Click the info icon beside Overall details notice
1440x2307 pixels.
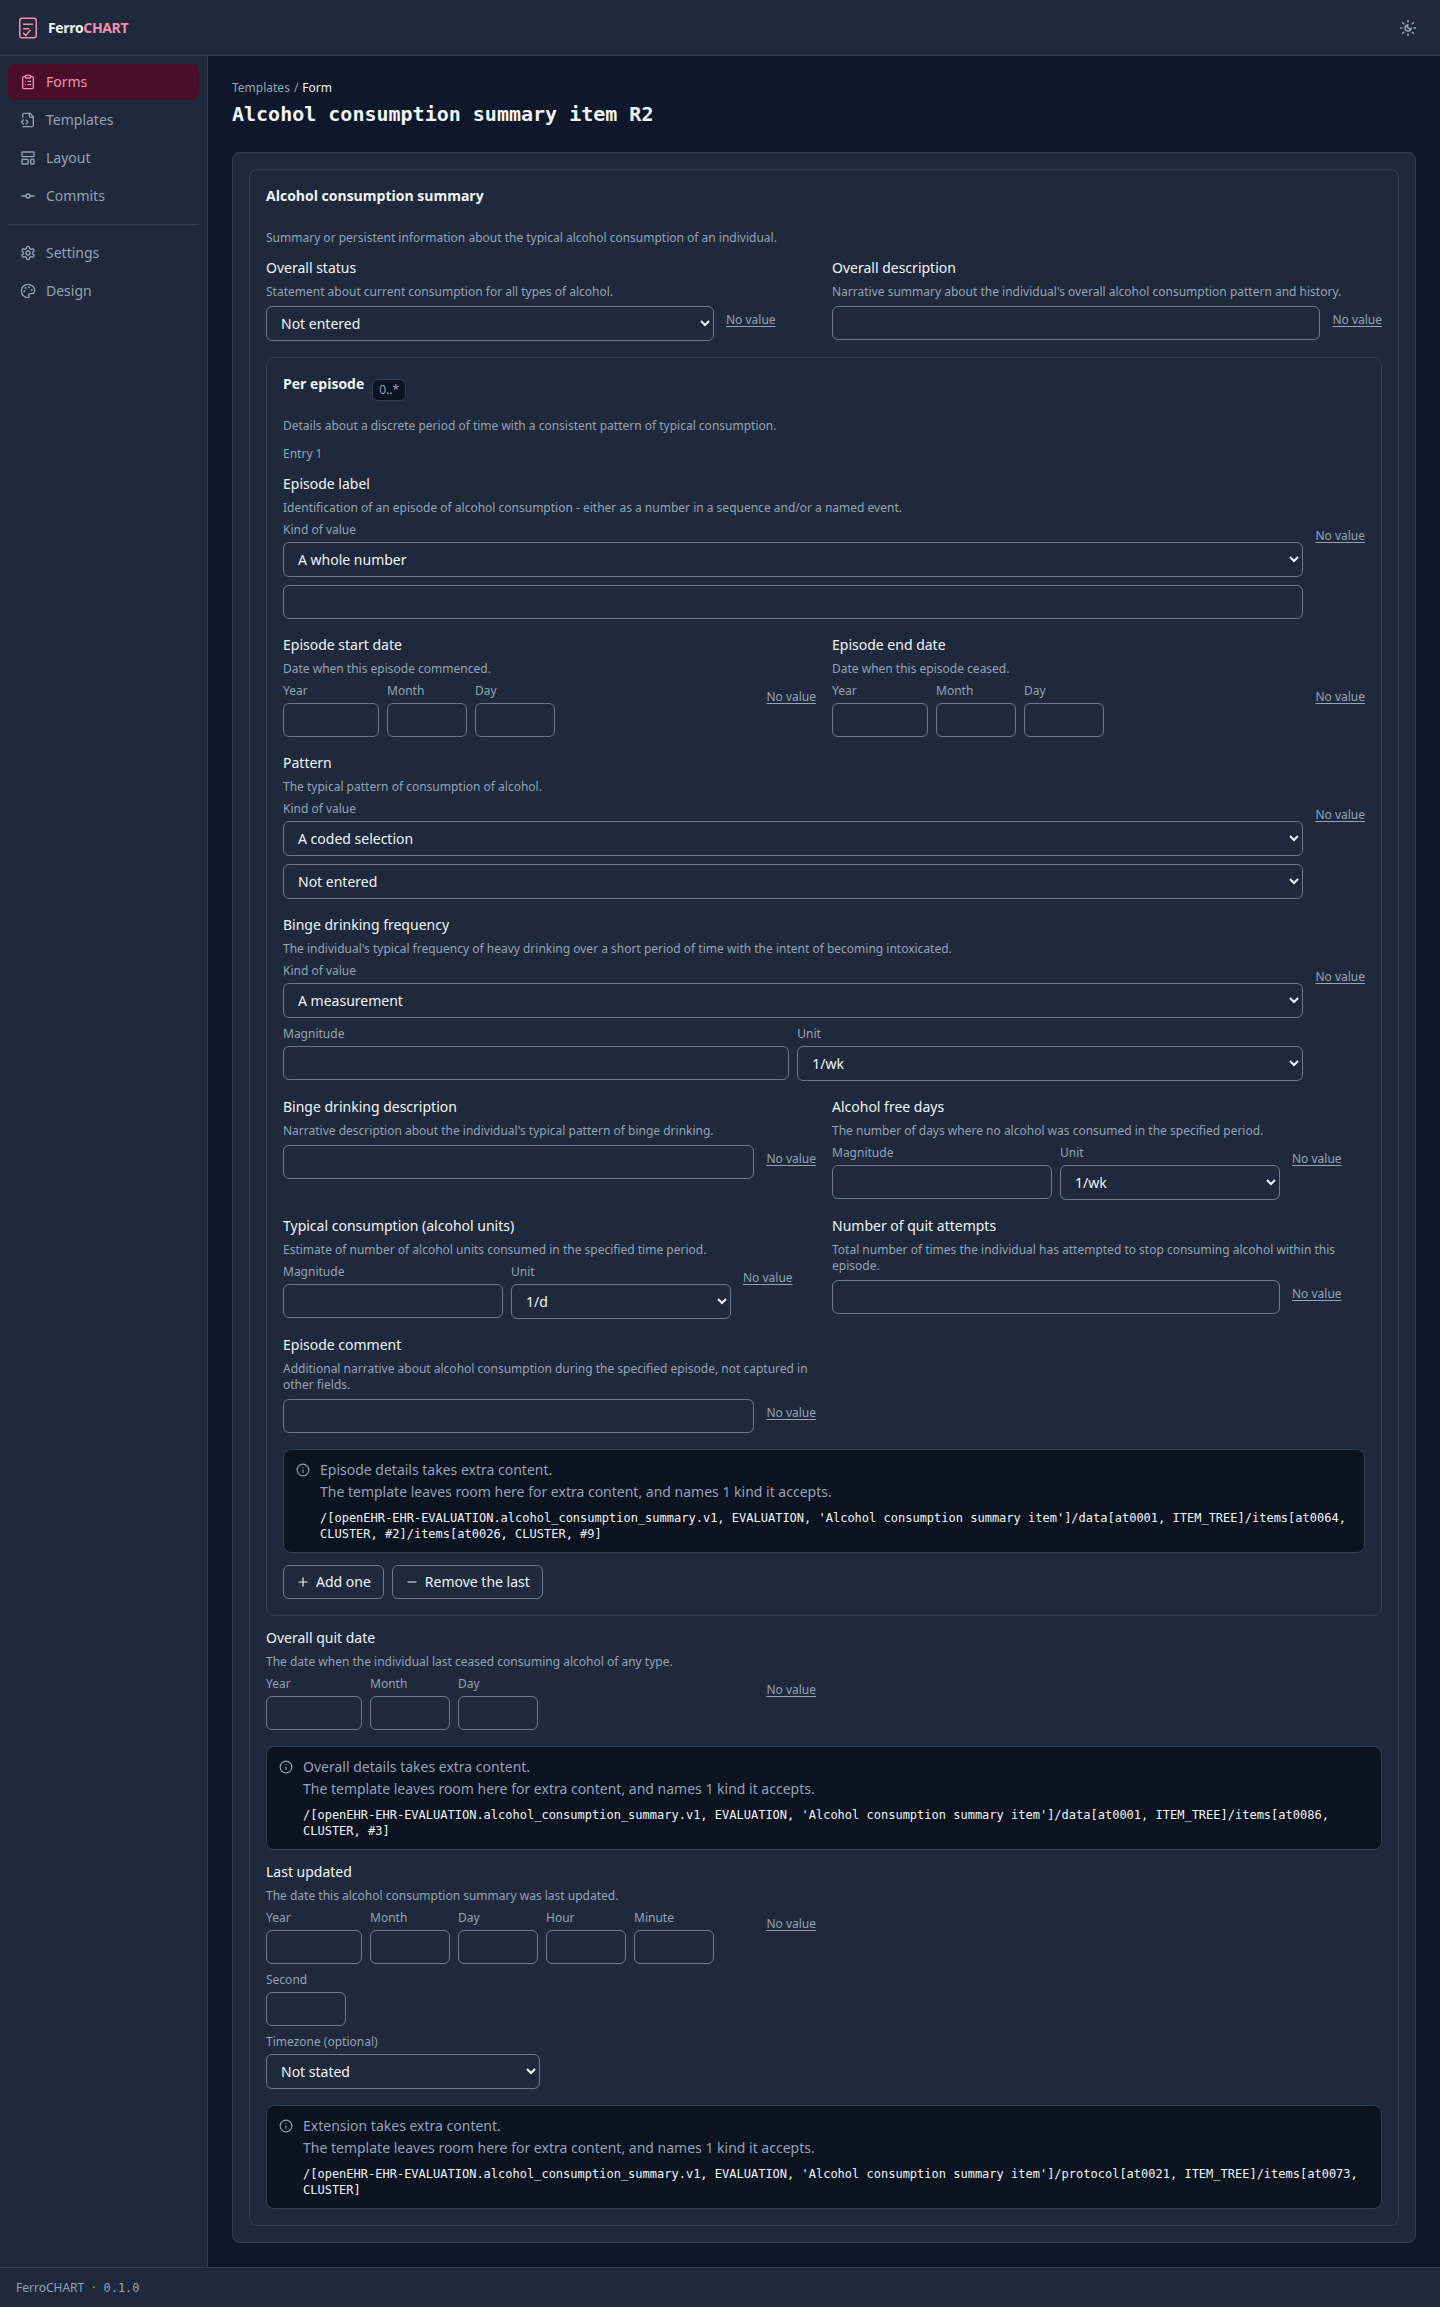[286, 1767]
